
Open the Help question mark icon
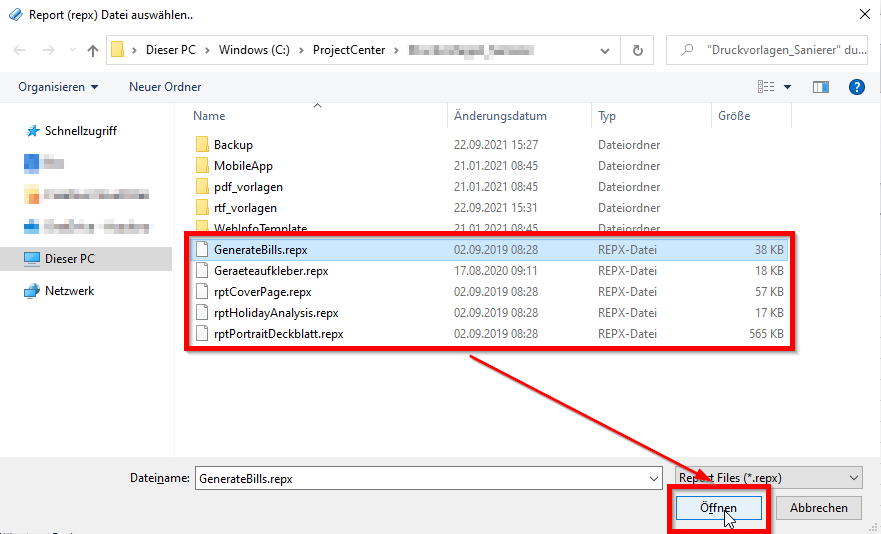tap(856, 87)
